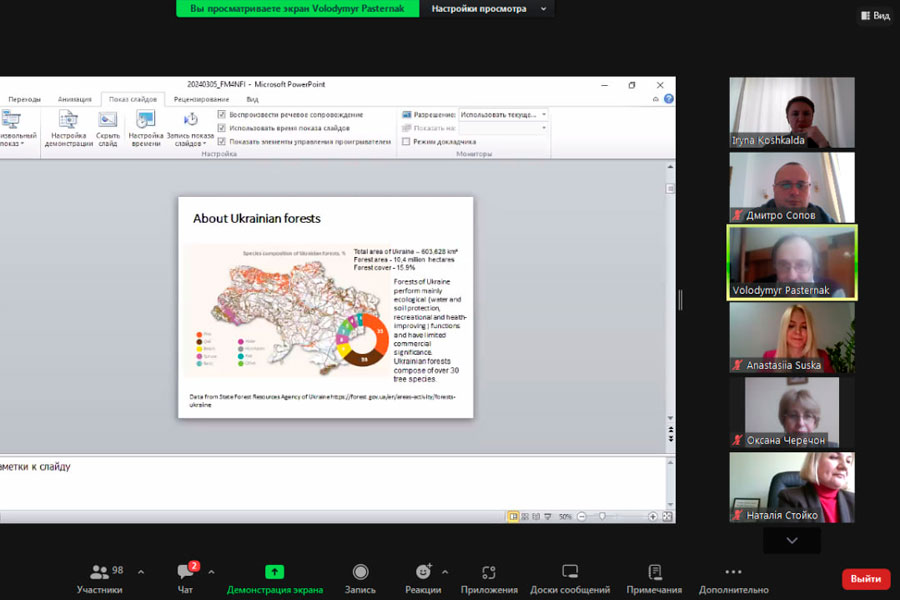Image resolution: width=900 pixels, height=600 pixels.
Task: Open the Приложения apps icon
Action: (x=489, y=572)
